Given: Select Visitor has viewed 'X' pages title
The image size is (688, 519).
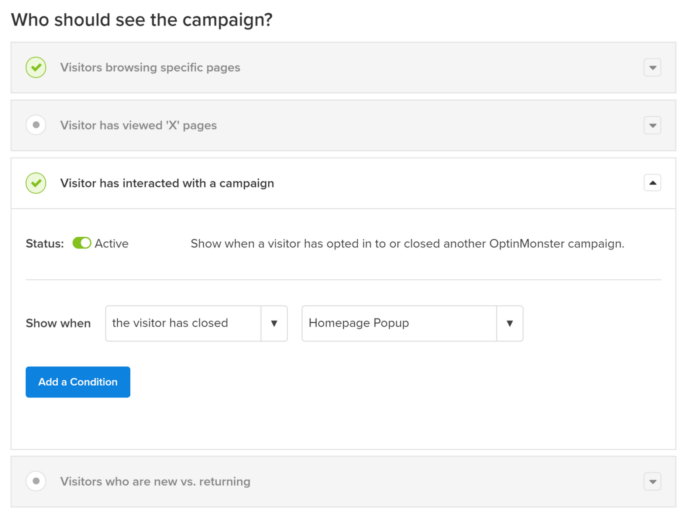Looking at the screenshot, I should (x=138, y=125).
